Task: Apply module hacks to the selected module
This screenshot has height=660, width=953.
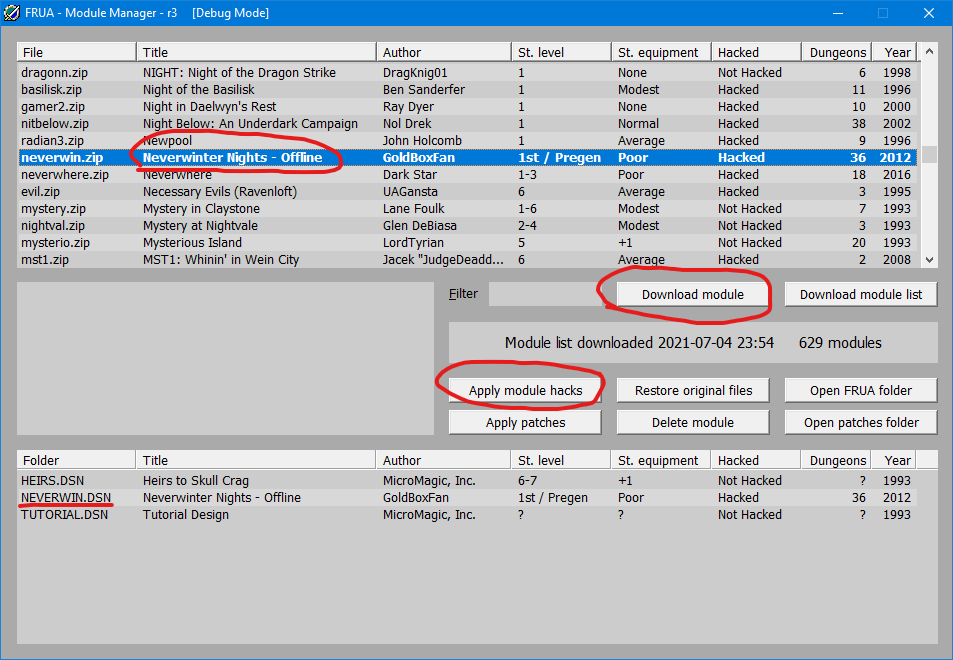Action: (525, 390)
